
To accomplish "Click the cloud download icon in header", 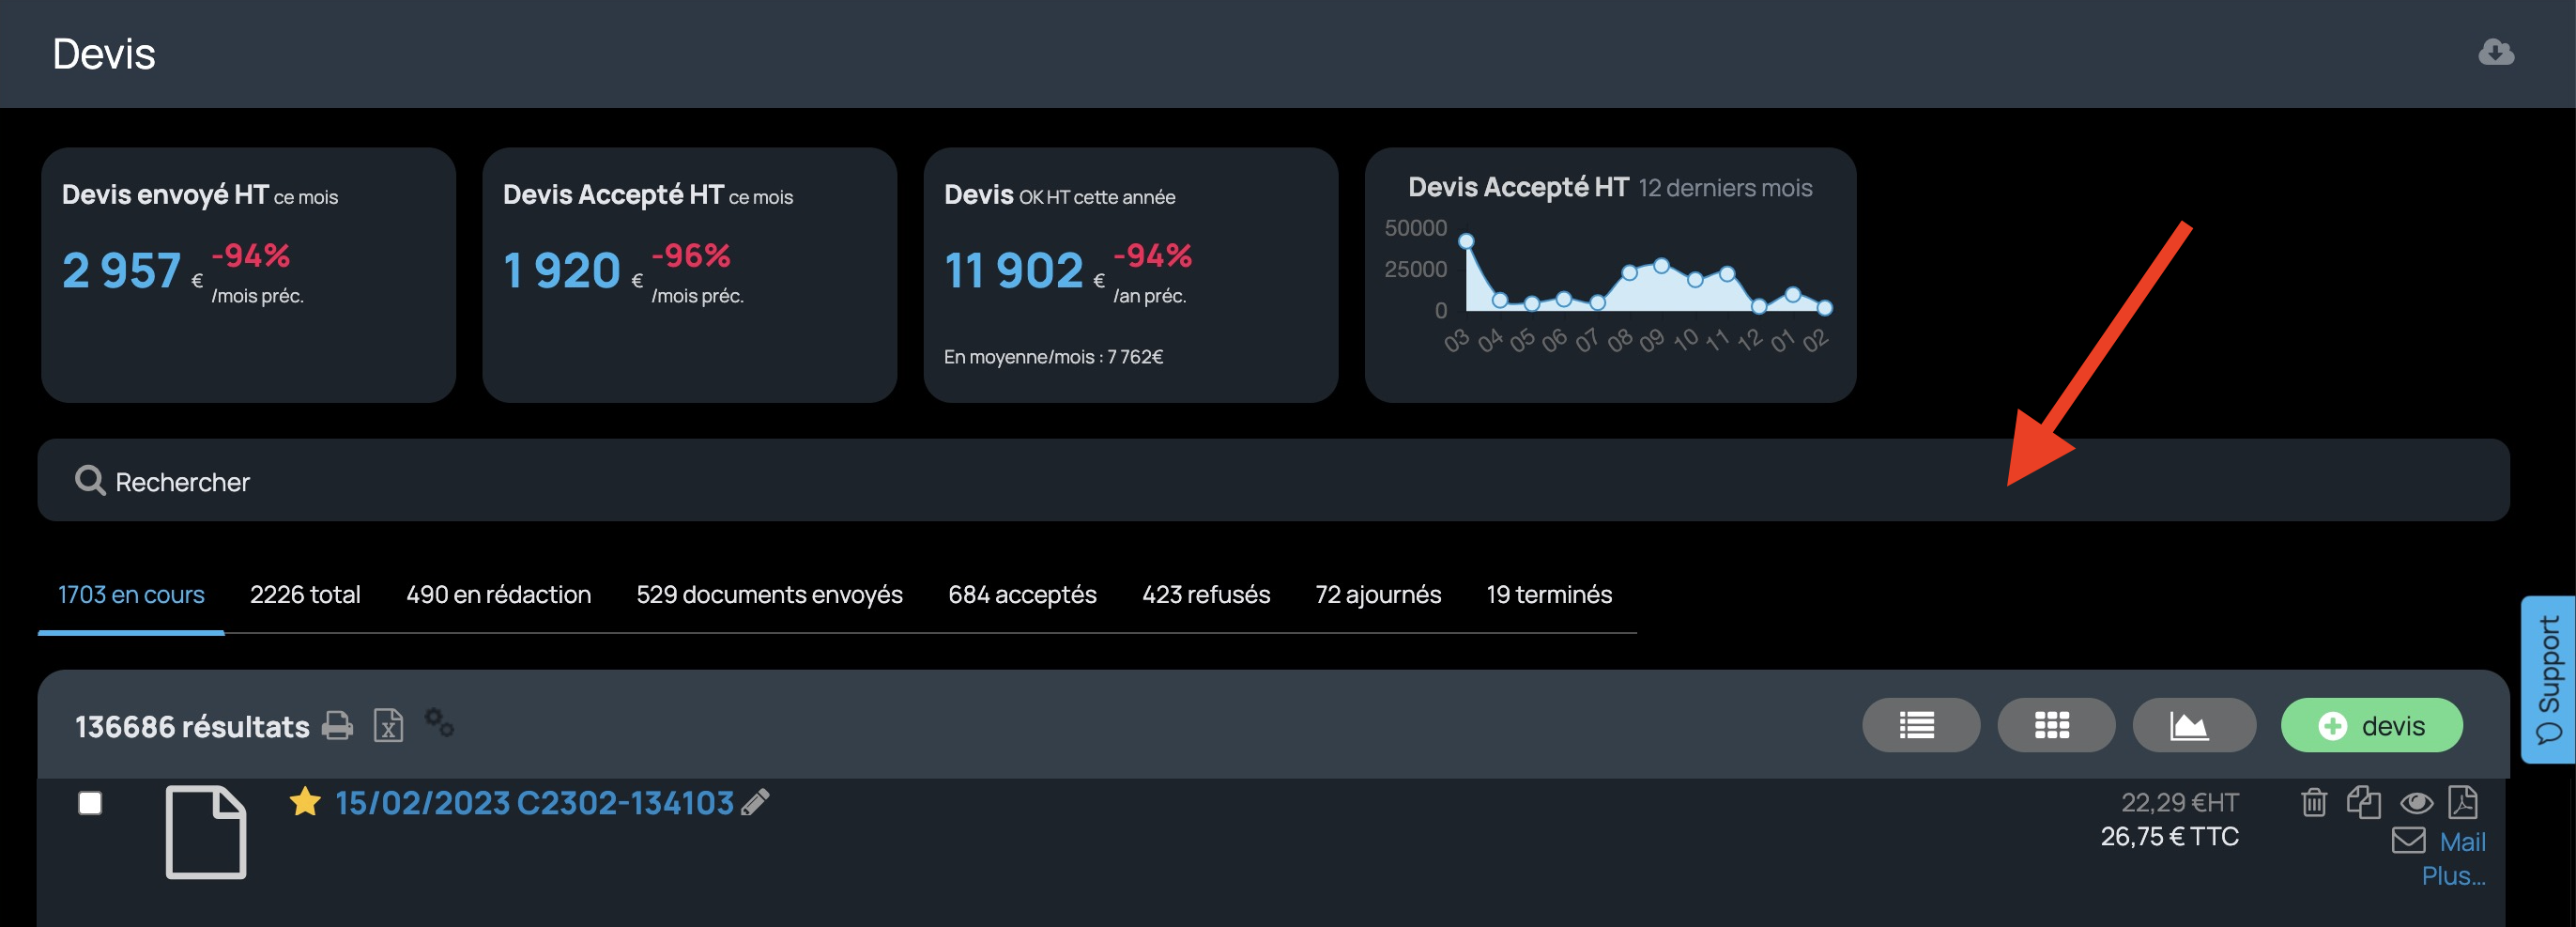I will [x=2496, y=52].
